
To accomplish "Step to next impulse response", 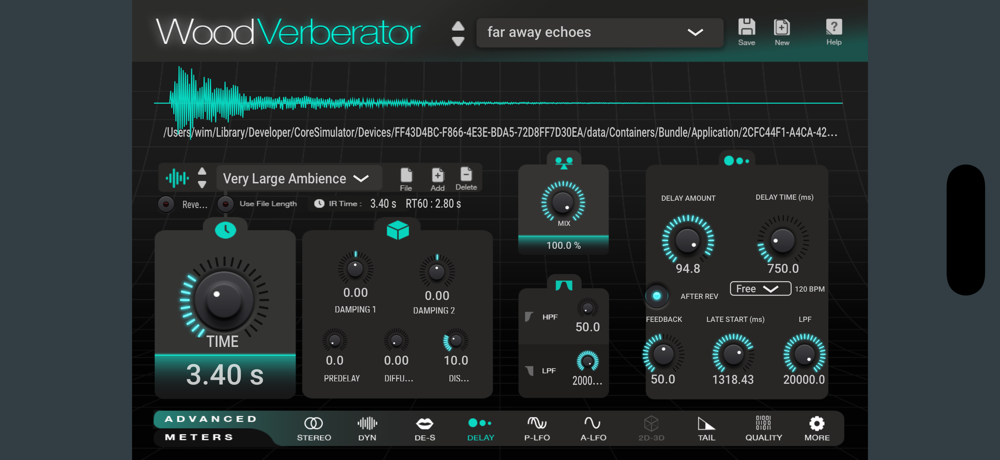I will [x=202, y=184].
